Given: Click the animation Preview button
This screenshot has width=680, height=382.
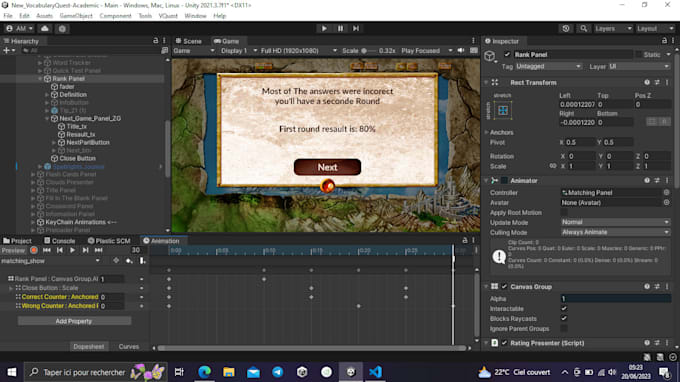Looking at the screenshot, I should [x=13, y=250].
